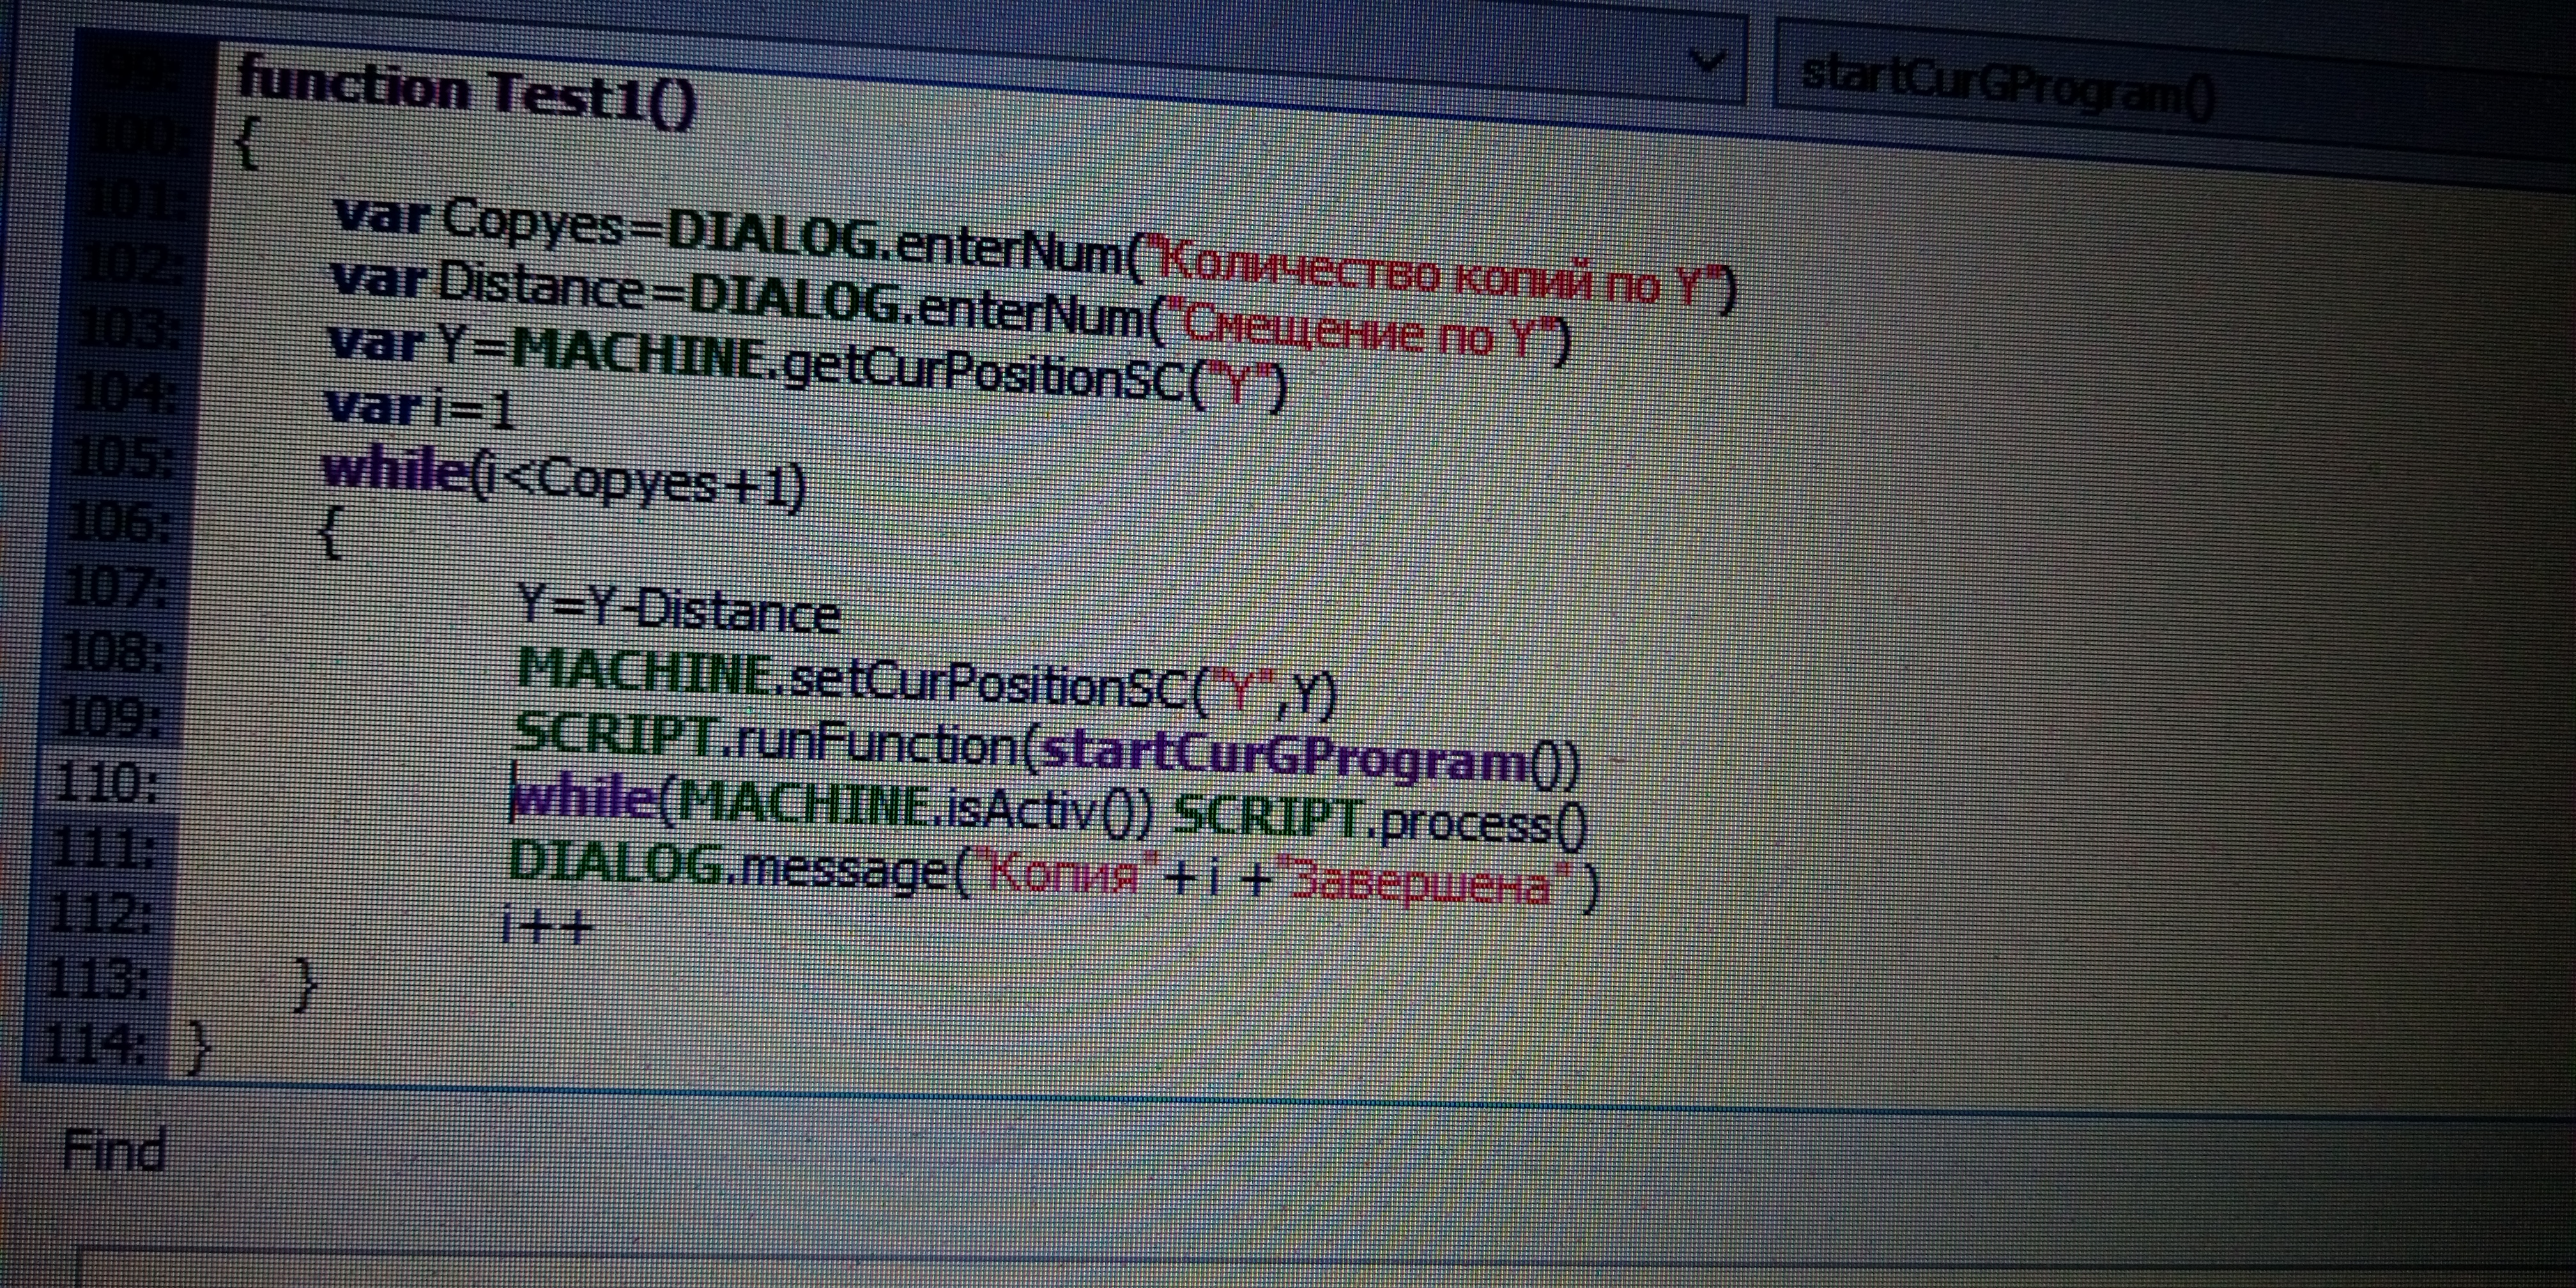Click the Find label
Image resolution: width=2576 pixels, height=1288 pixels.
click(113, 1150)
